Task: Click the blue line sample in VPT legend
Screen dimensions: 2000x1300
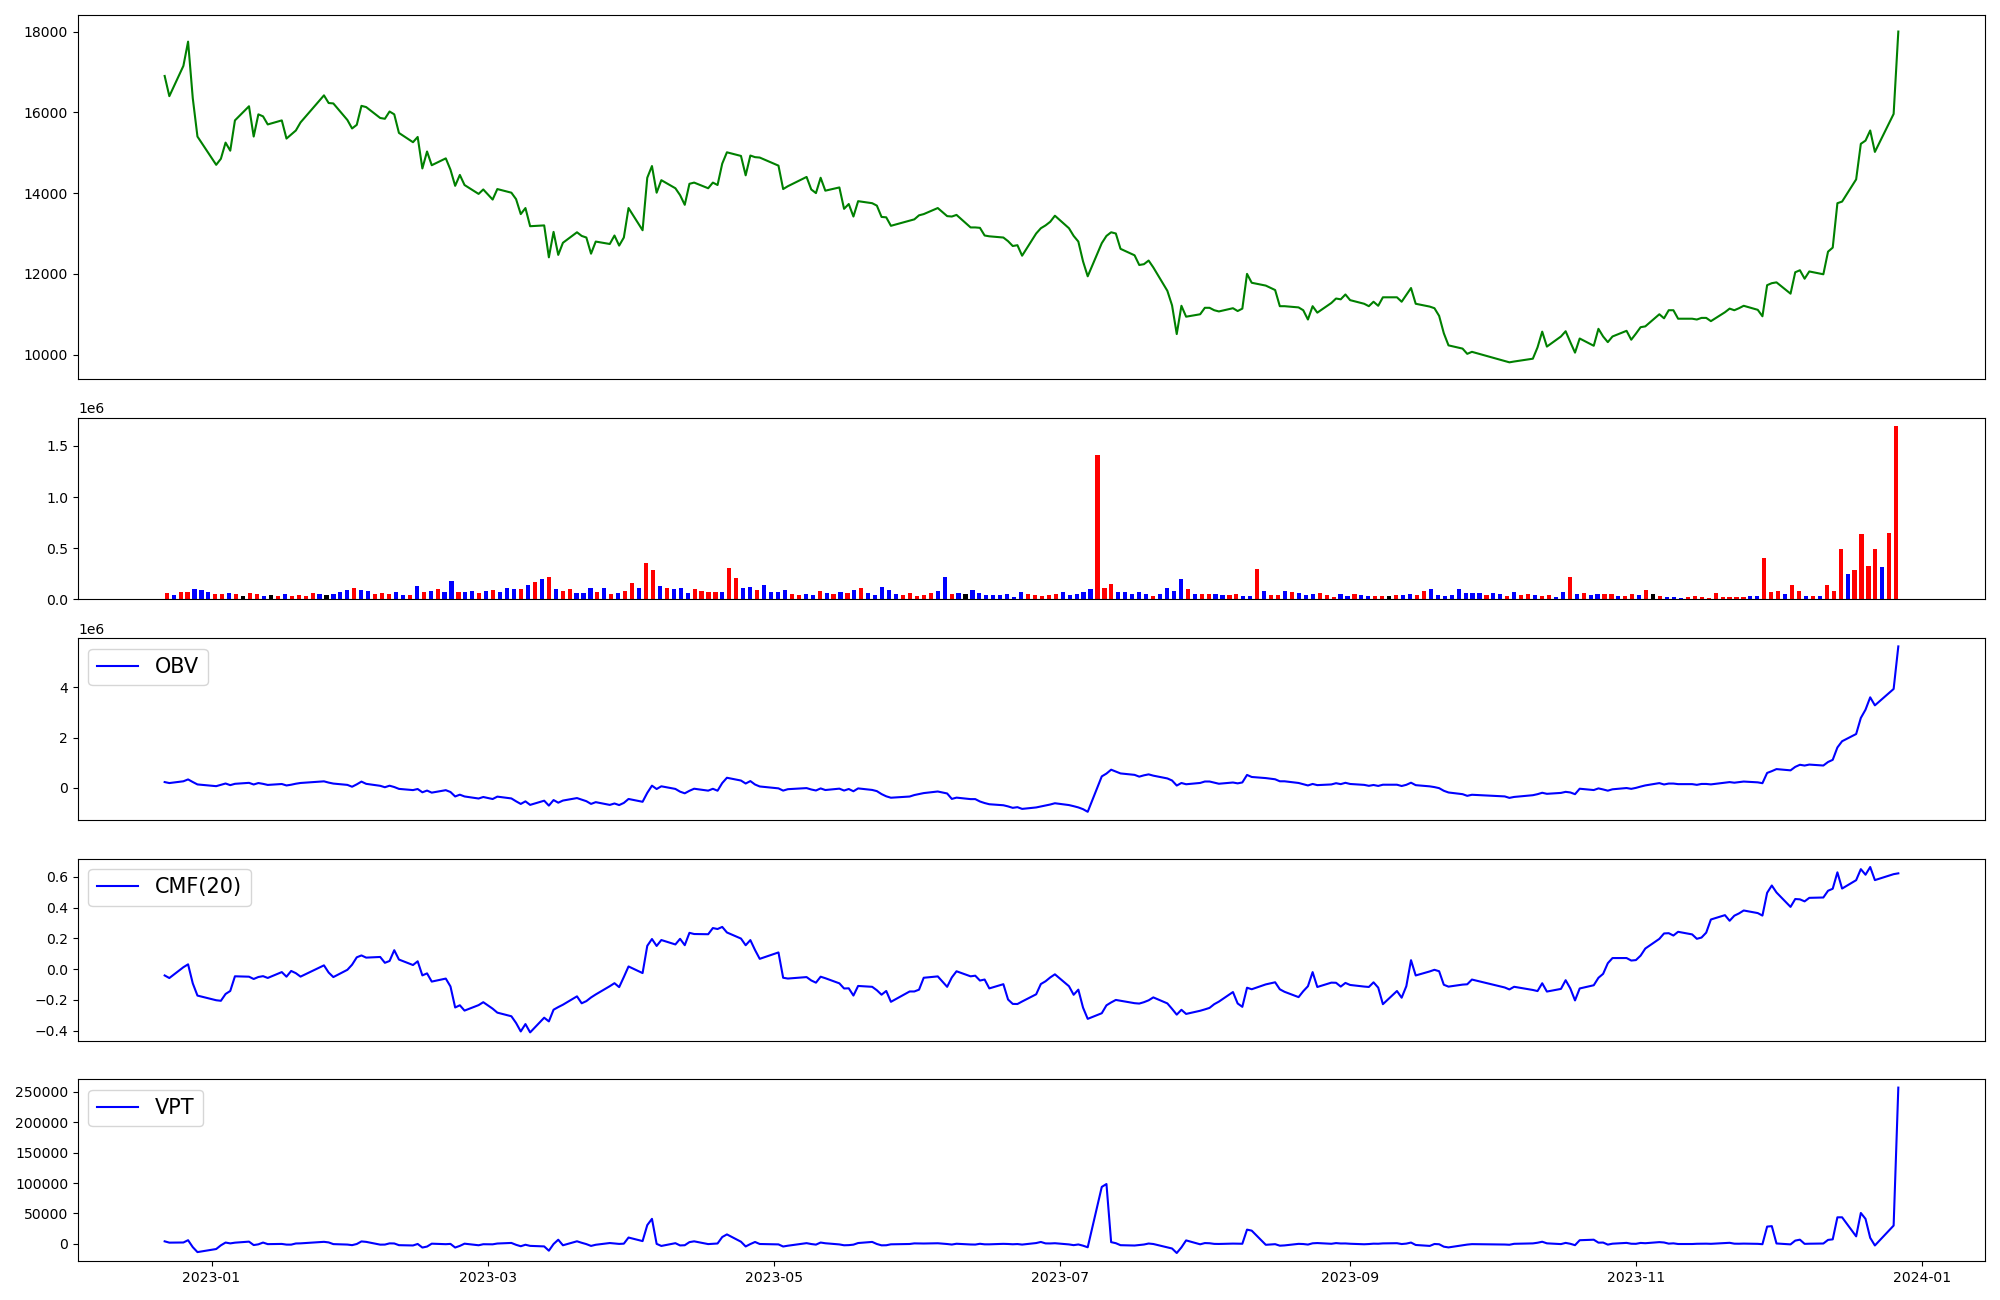Action: (118, 1108)
